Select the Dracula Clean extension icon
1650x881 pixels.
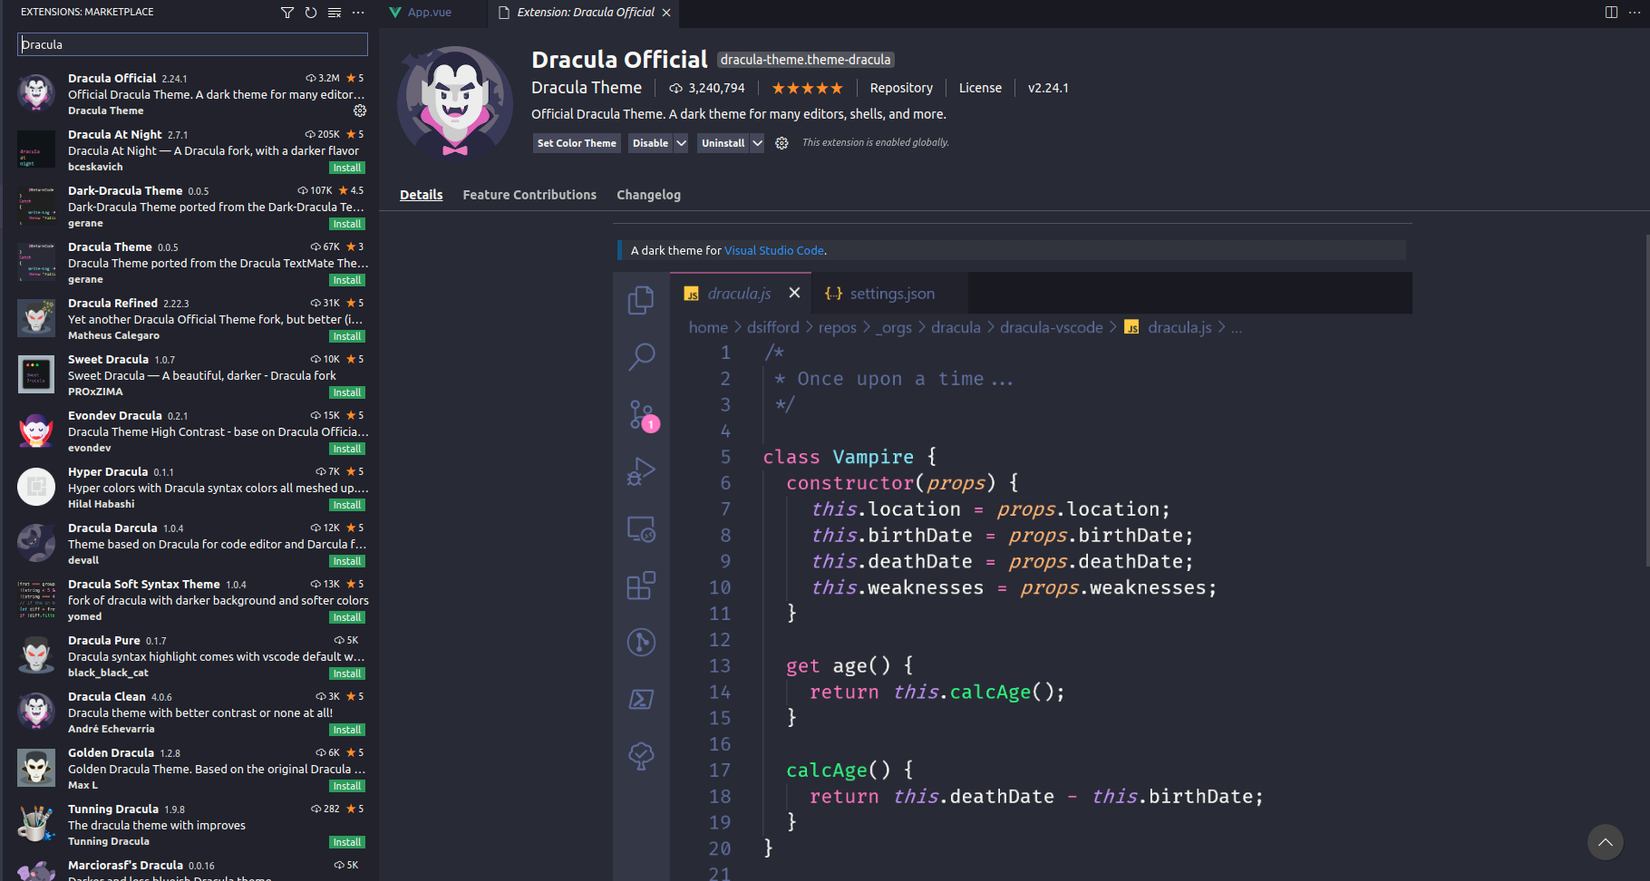coord(36,712)
